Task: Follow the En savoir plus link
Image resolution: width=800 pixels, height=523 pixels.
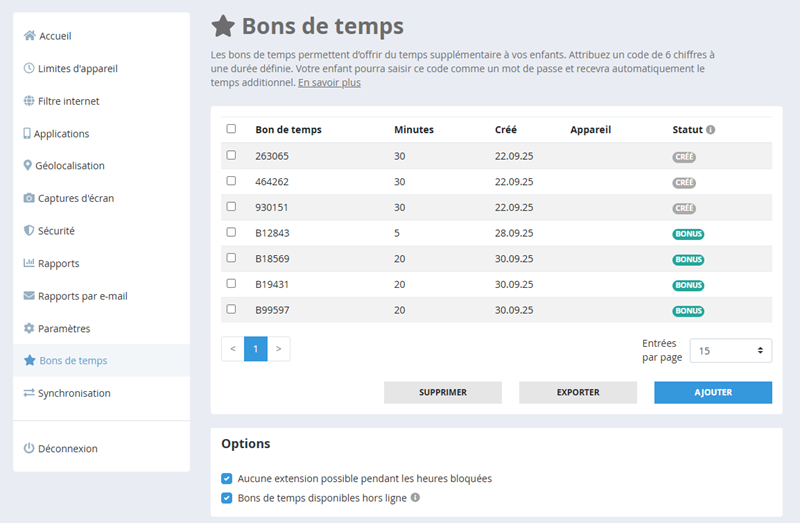Action: [x=329, y=83]
